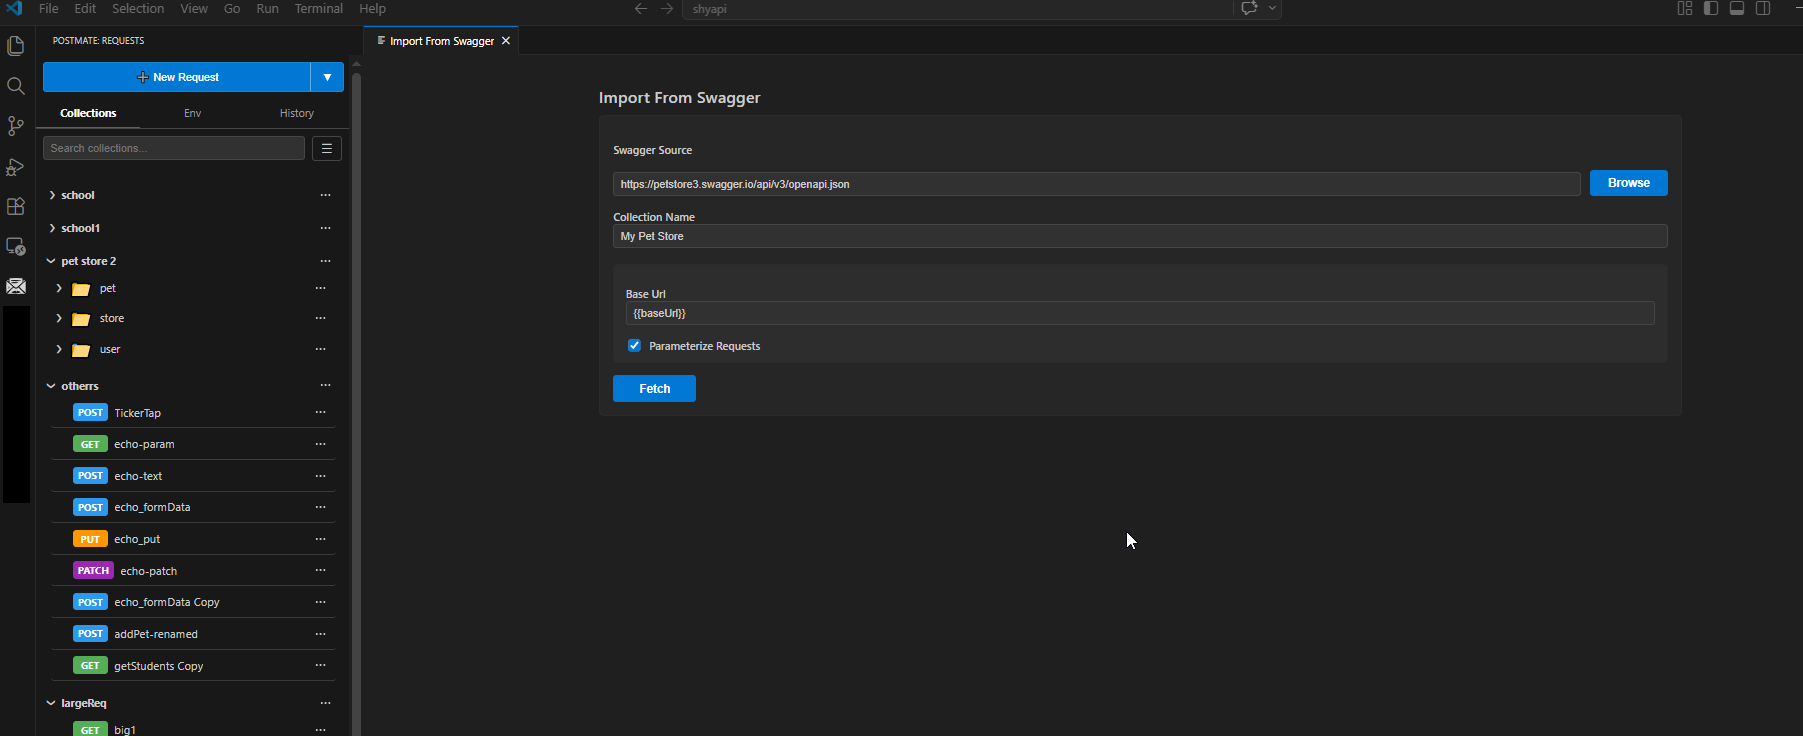Image resolution: width=1803 pixels, height=736 pixels.
Task: Switch to the Env tab
Action: click(x=193, y=113)
